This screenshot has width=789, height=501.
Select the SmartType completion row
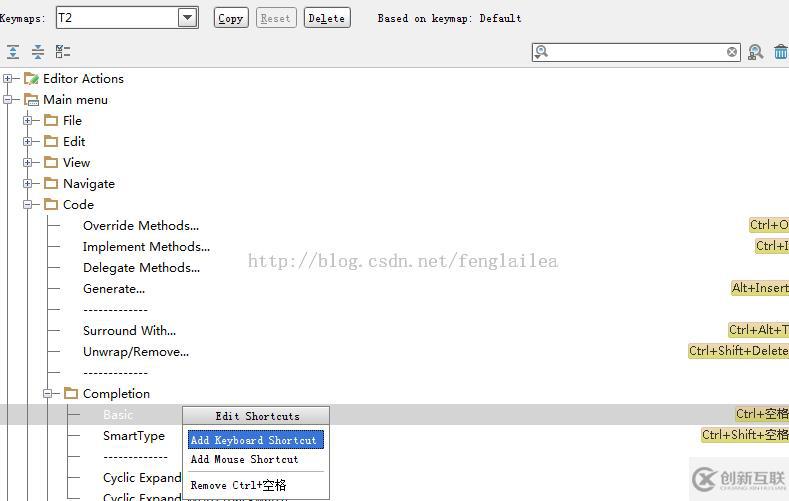[134, 436]
